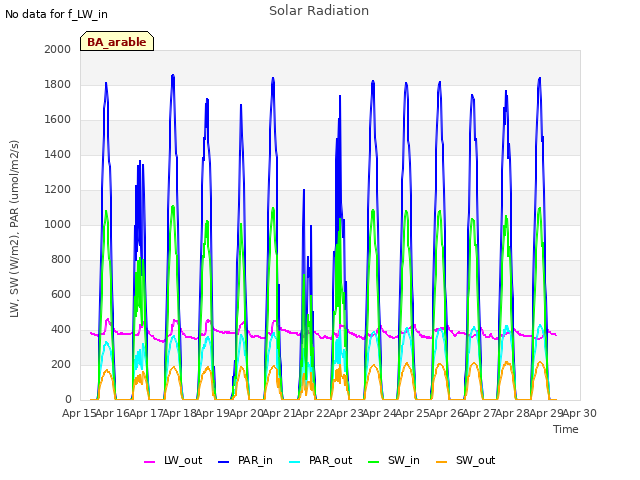Click the 800 y-axis tick label

point(61,260)
